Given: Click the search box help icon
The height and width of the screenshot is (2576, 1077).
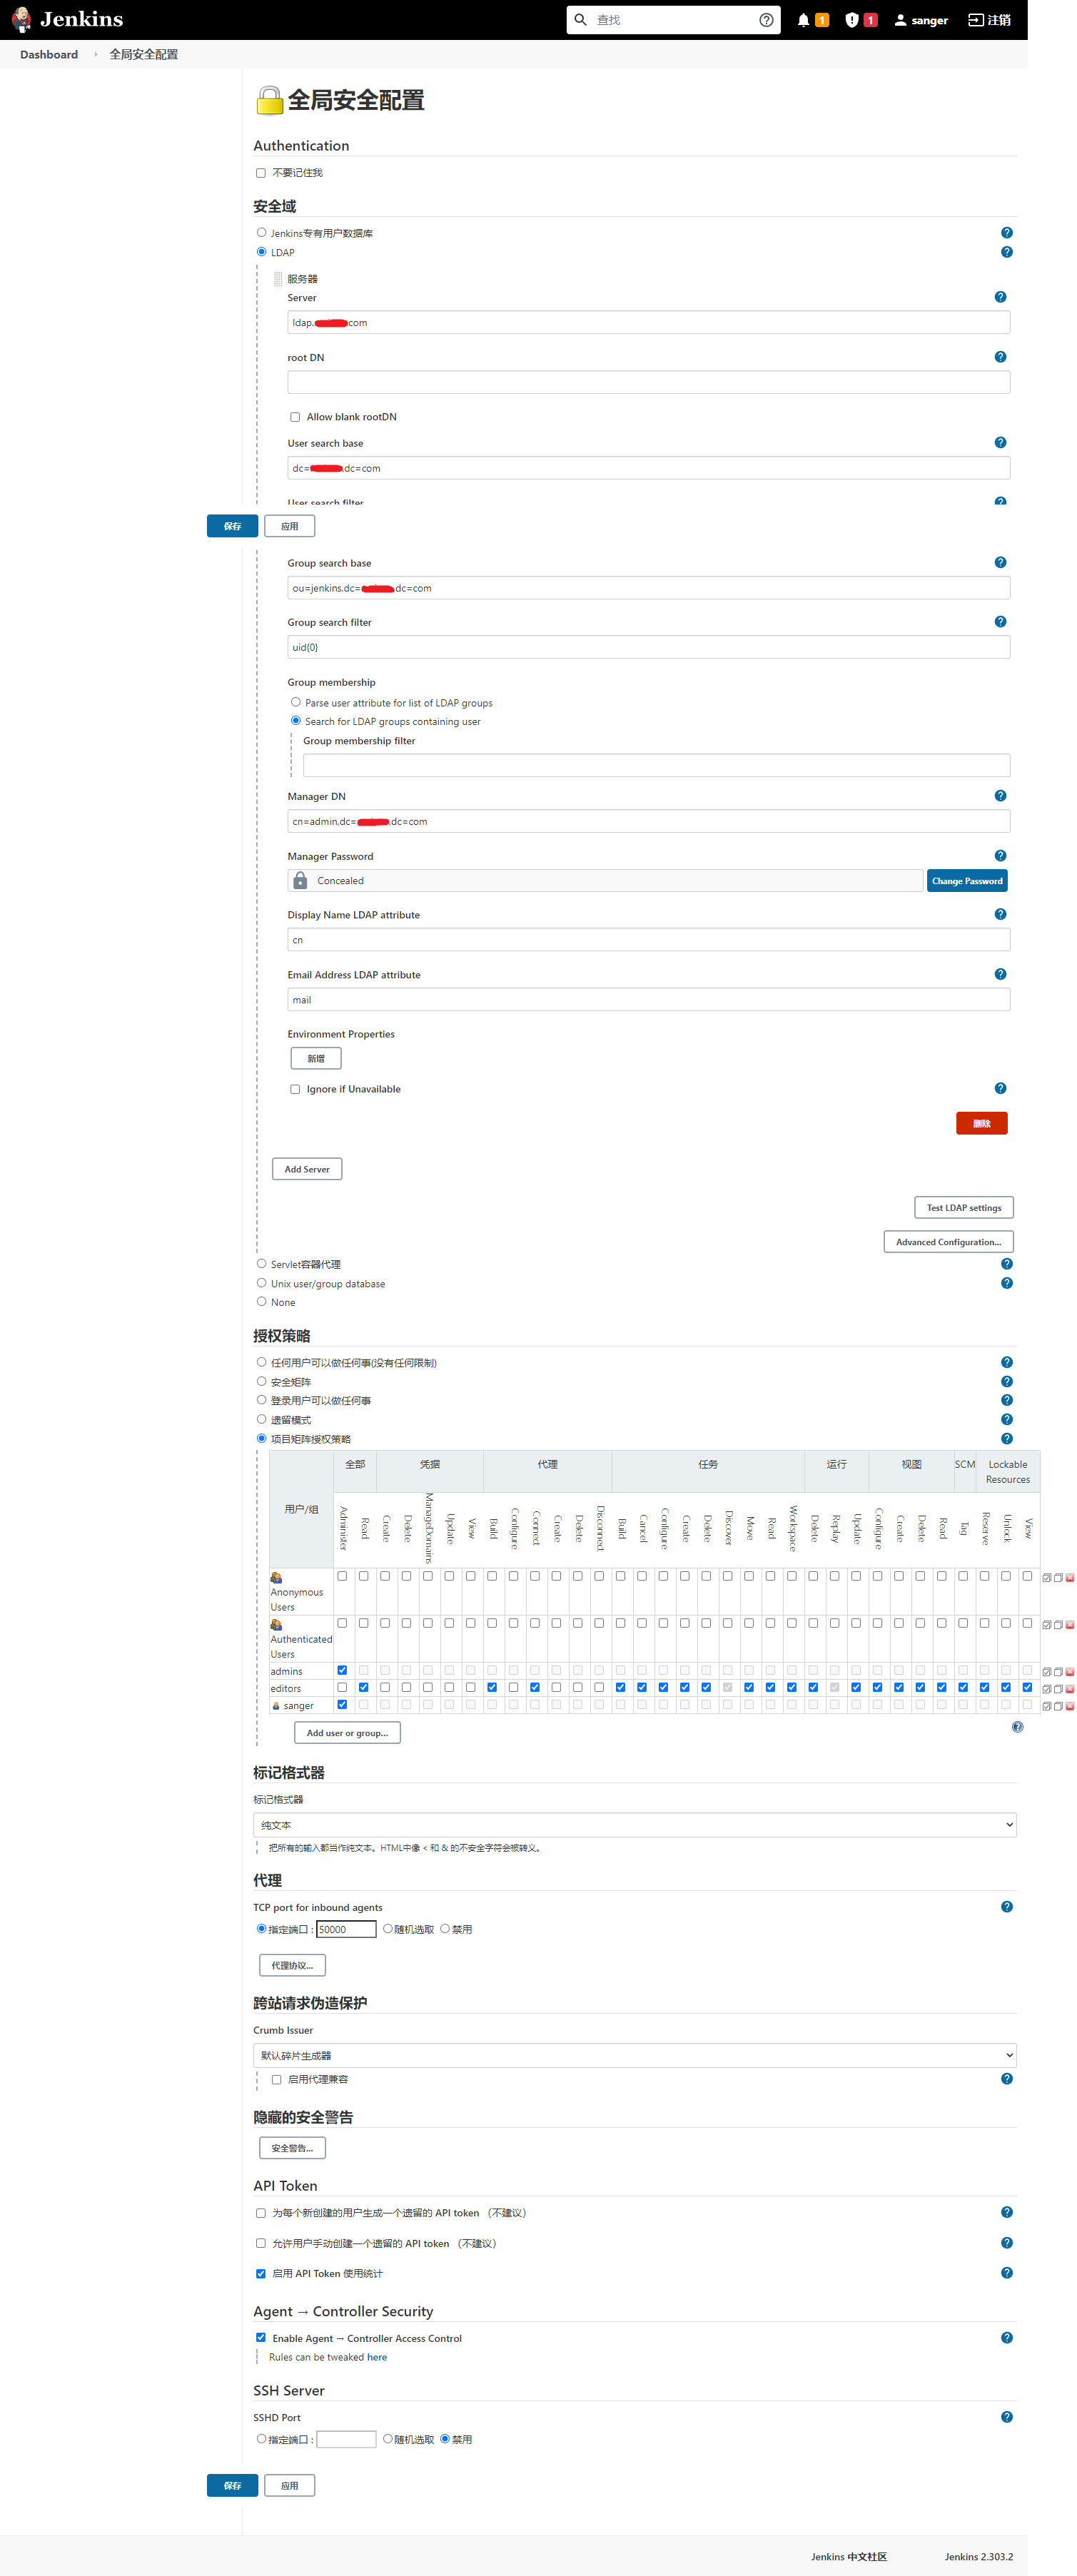Looking at the screenshot, I should [x=766, y=20].
